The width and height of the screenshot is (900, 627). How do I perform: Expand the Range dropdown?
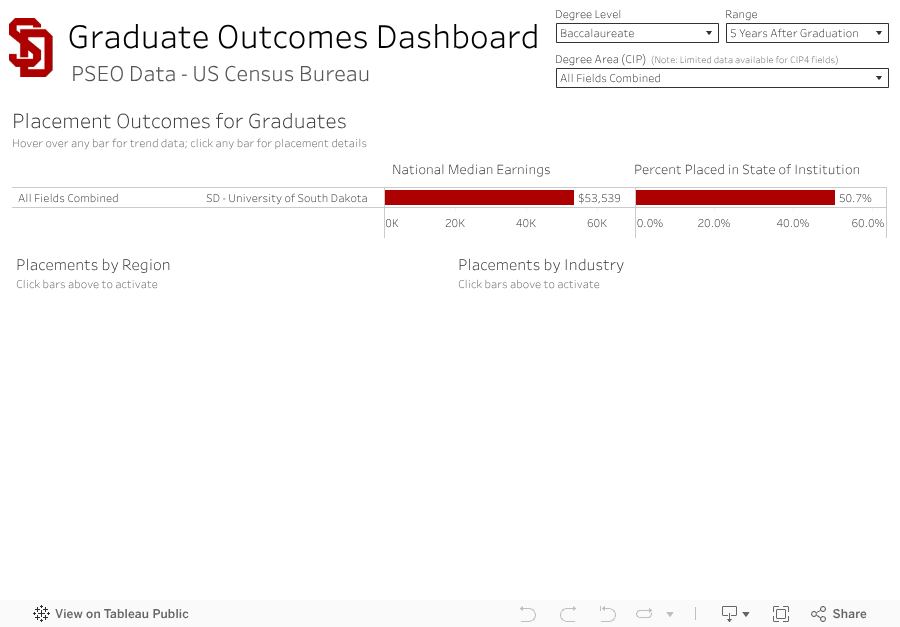(x=807, y=33)
